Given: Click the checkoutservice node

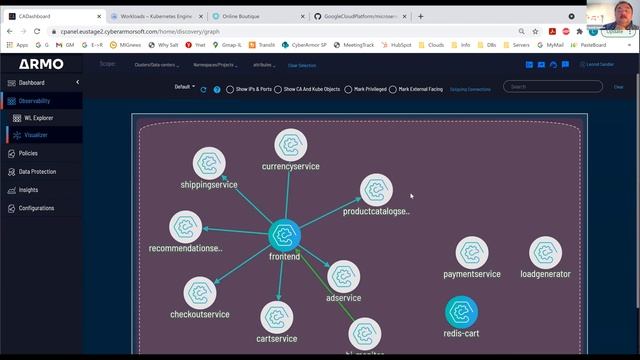Looking at the screenshot, I should 200,293.
